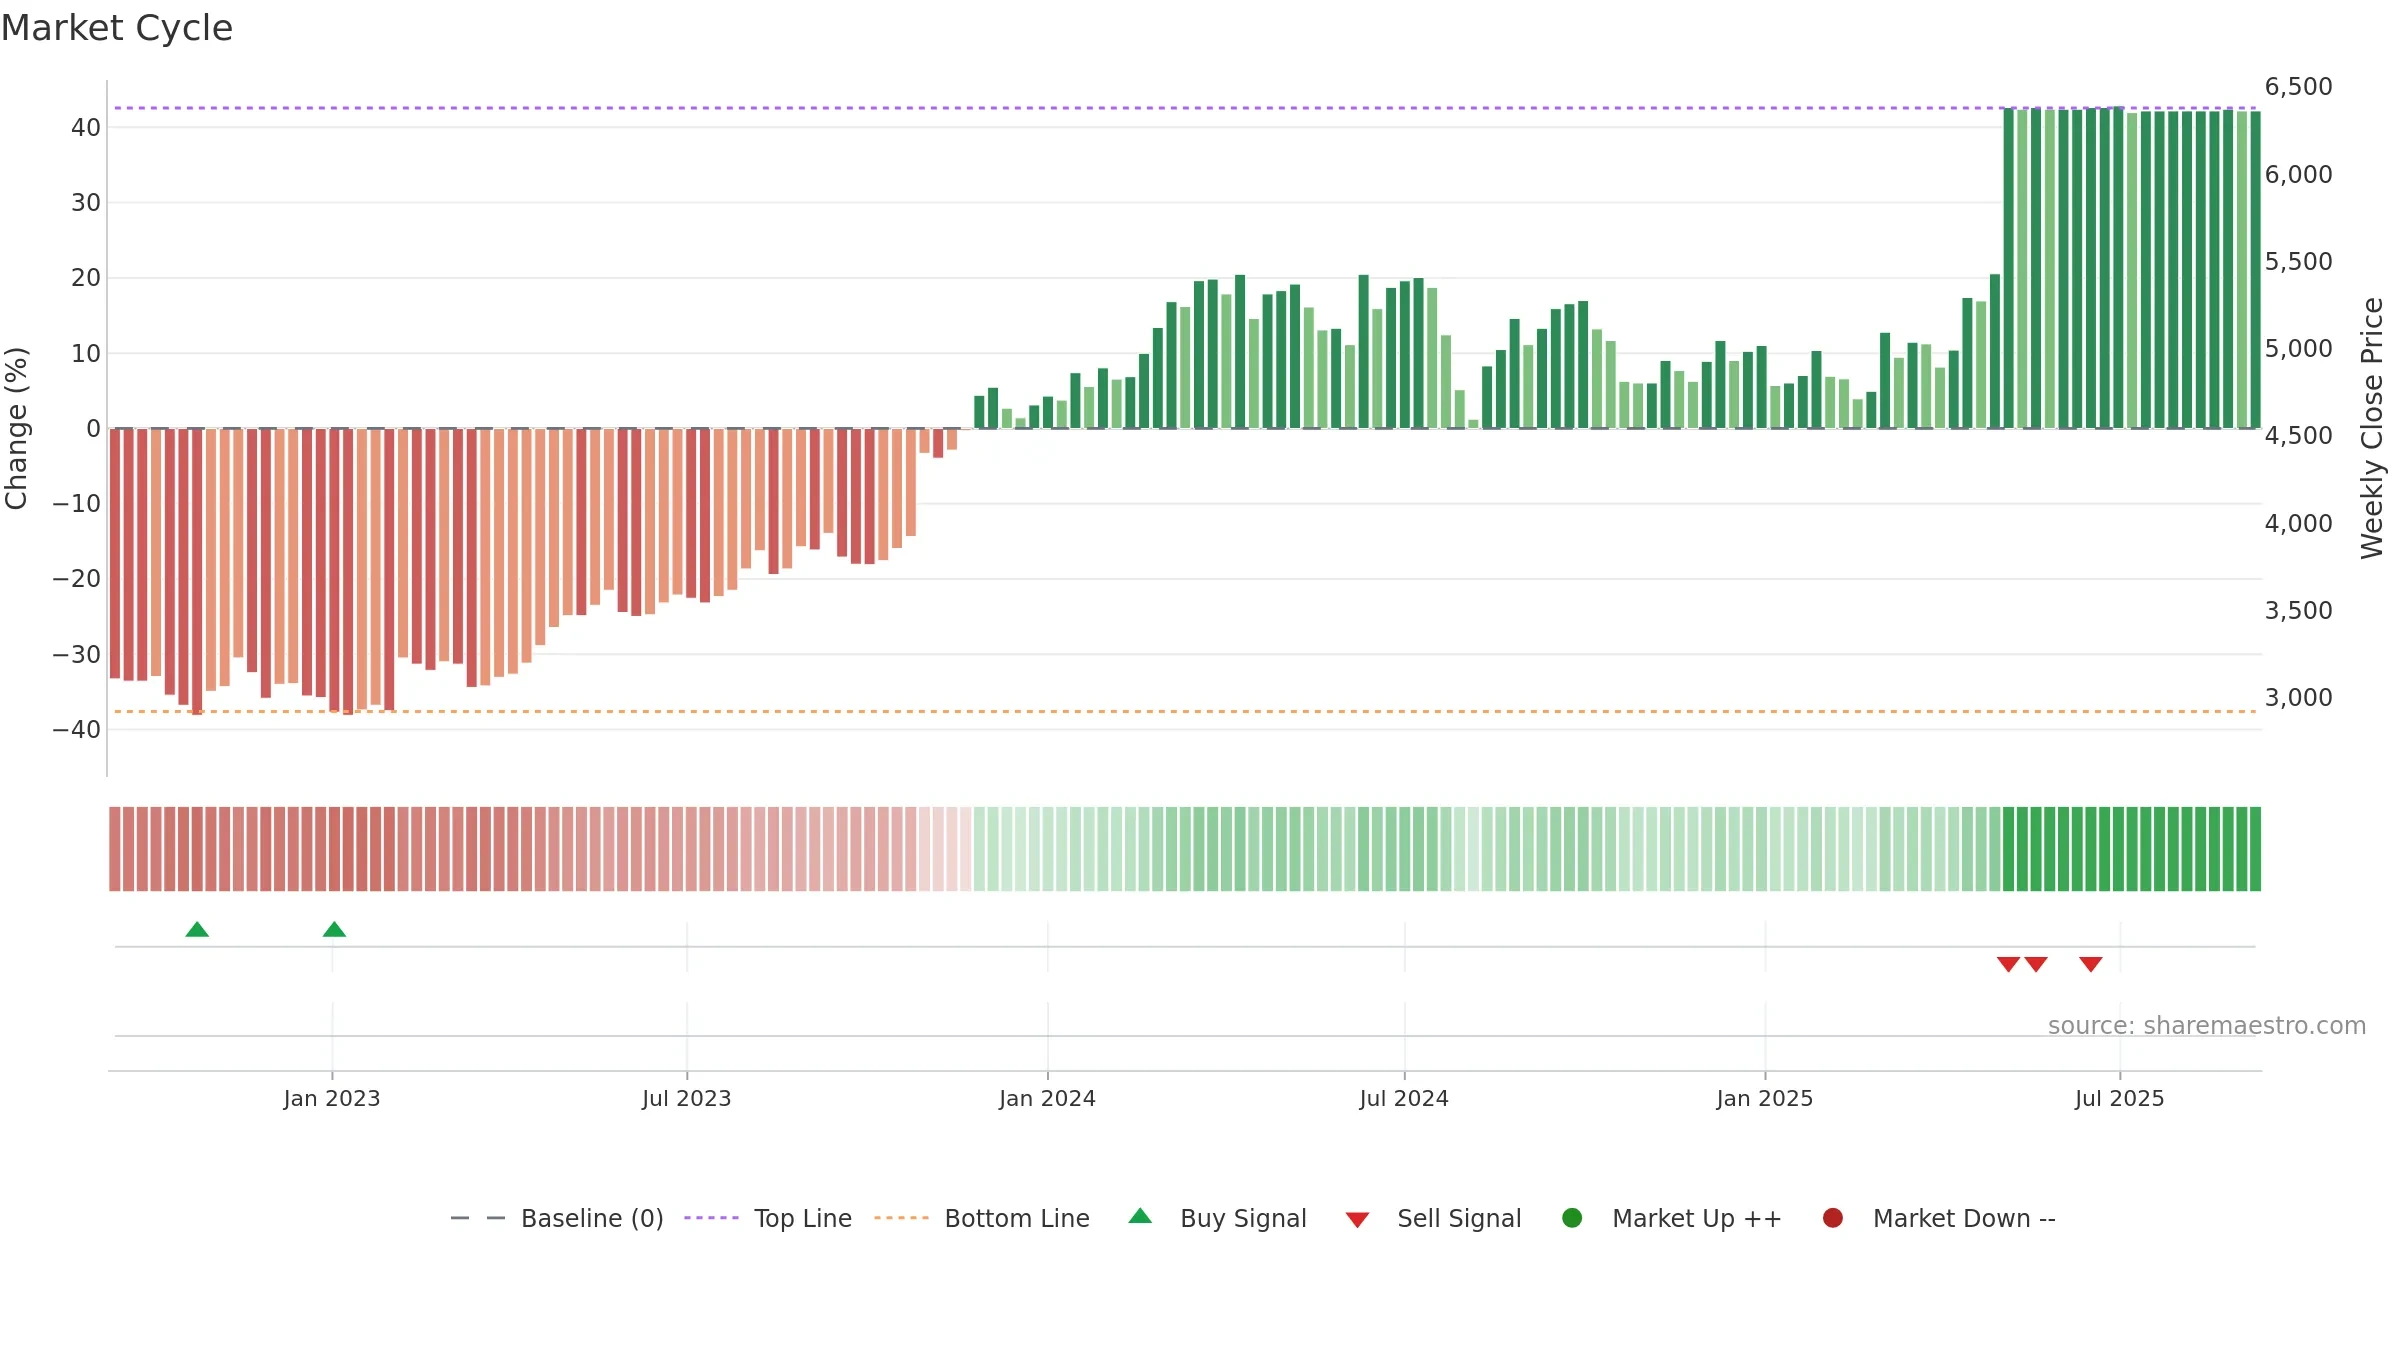Click the orange dotted bottom line on chart
The height and width of the screenshot is (1350, 2400).
[1185, 711]
